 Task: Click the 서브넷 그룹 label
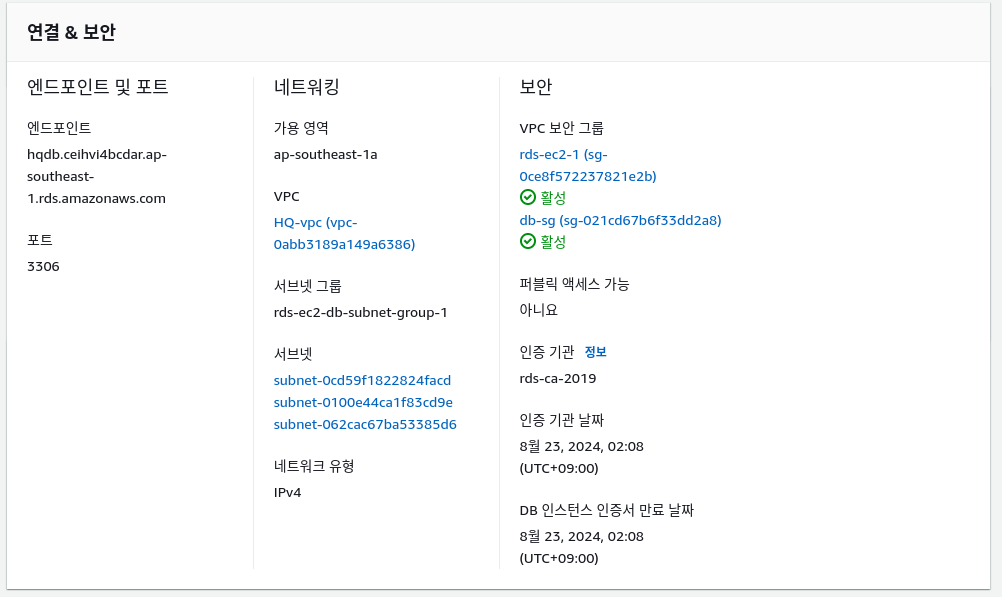click(x=307, y=286)
